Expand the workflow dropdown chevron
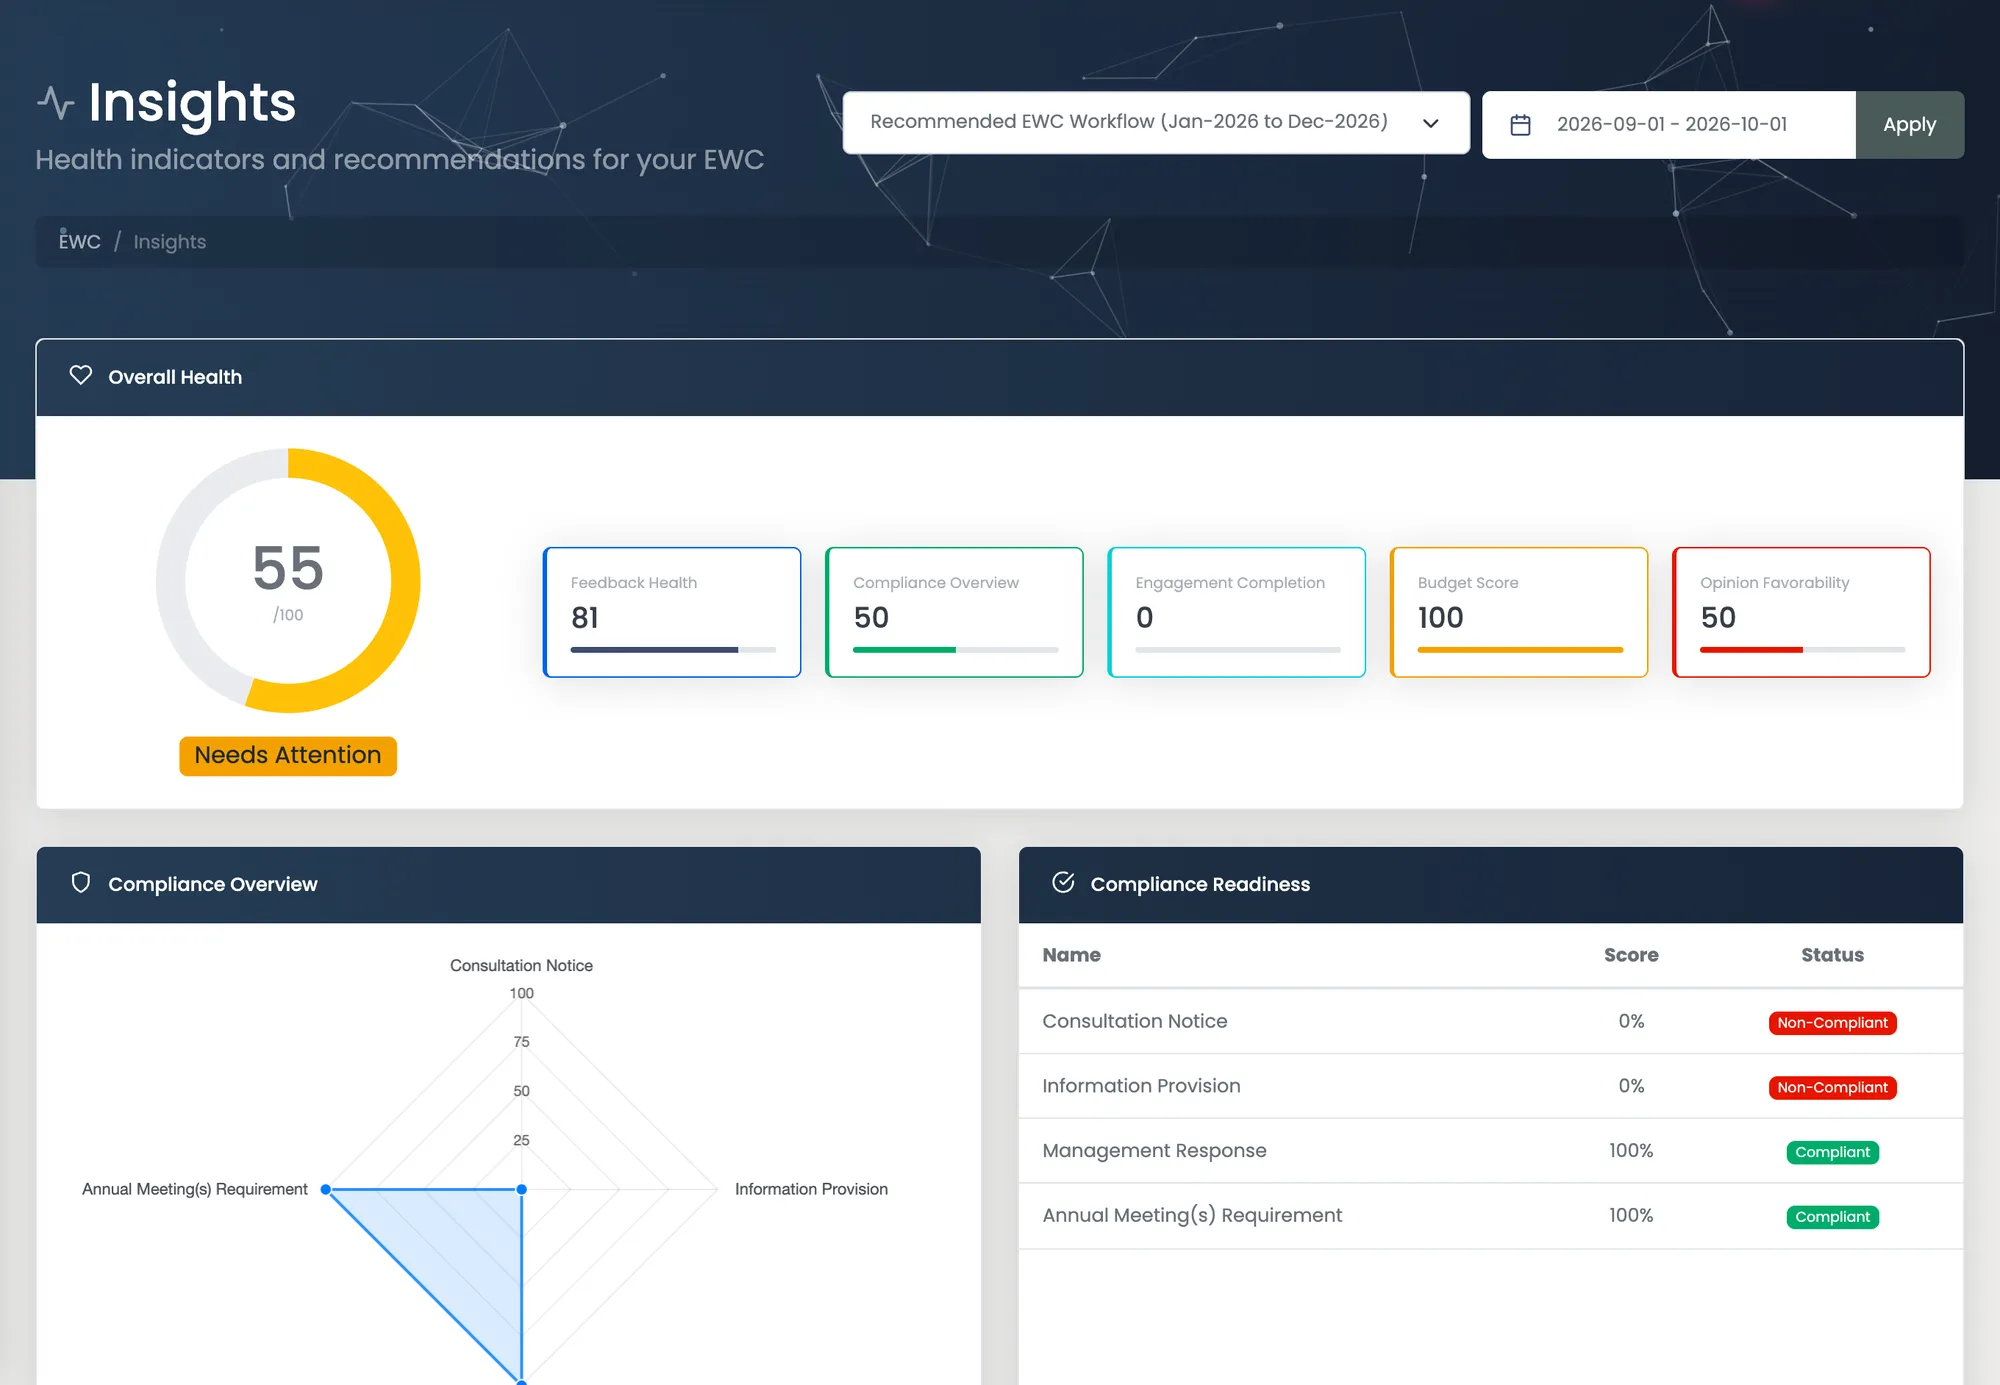2000x1385 pixels. click(1431, 123)
